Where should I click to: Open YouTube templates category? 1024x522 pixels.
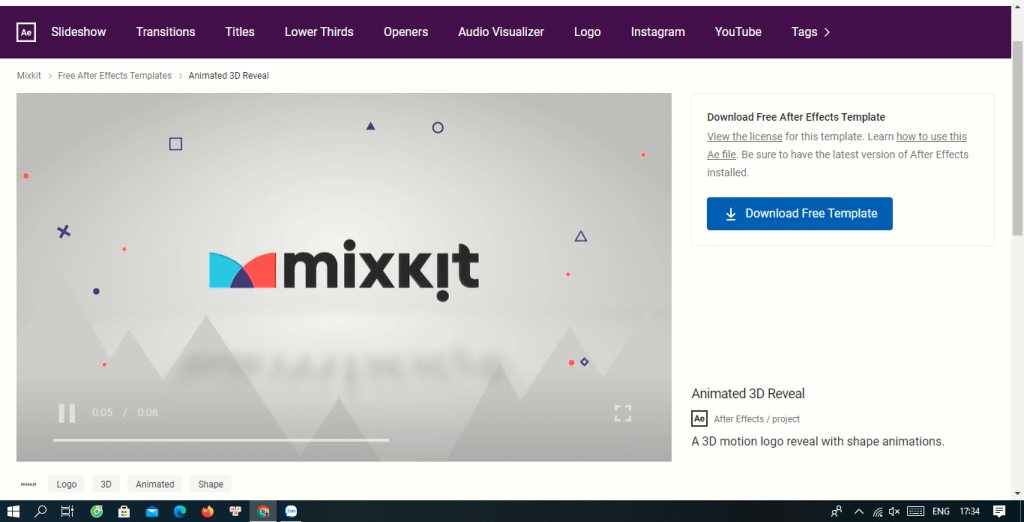[x=738, y=32]
